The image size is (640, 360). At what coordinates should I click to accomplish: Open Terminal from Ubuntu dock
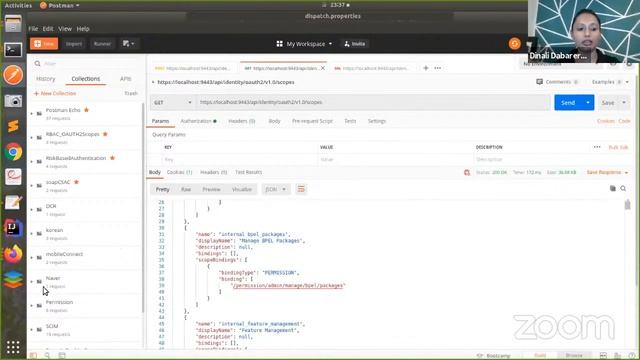pyautogui.click(x=13, y=50)
